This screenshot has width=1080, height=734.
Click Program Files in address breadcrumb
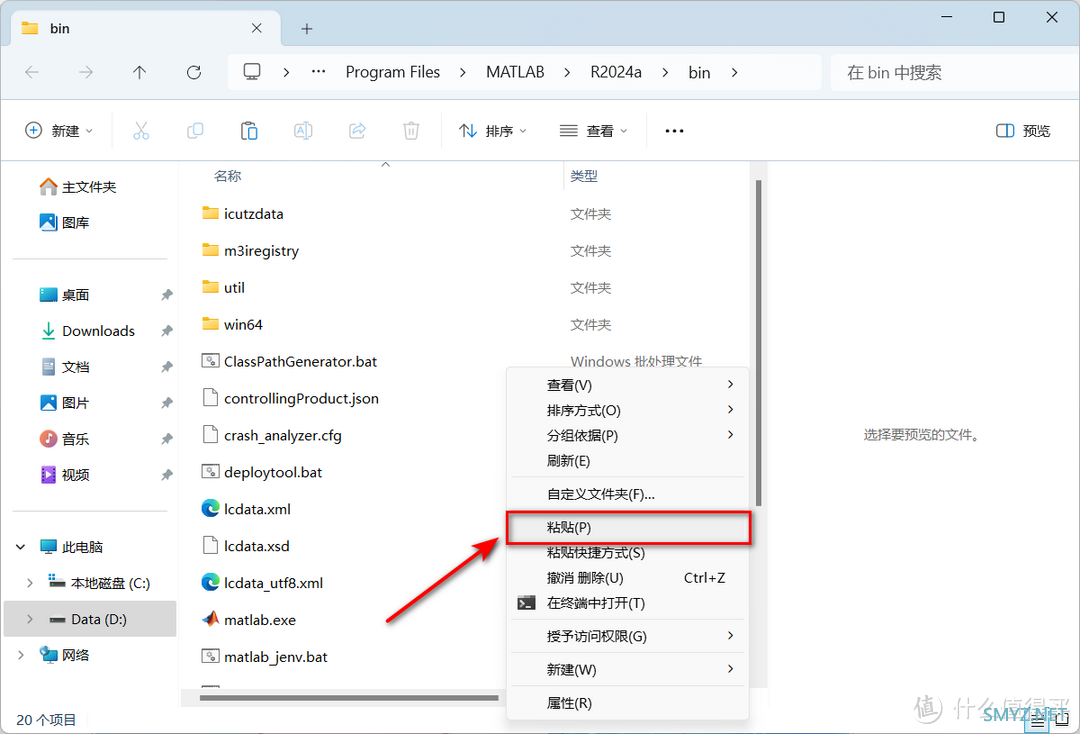tap(393, 72)
